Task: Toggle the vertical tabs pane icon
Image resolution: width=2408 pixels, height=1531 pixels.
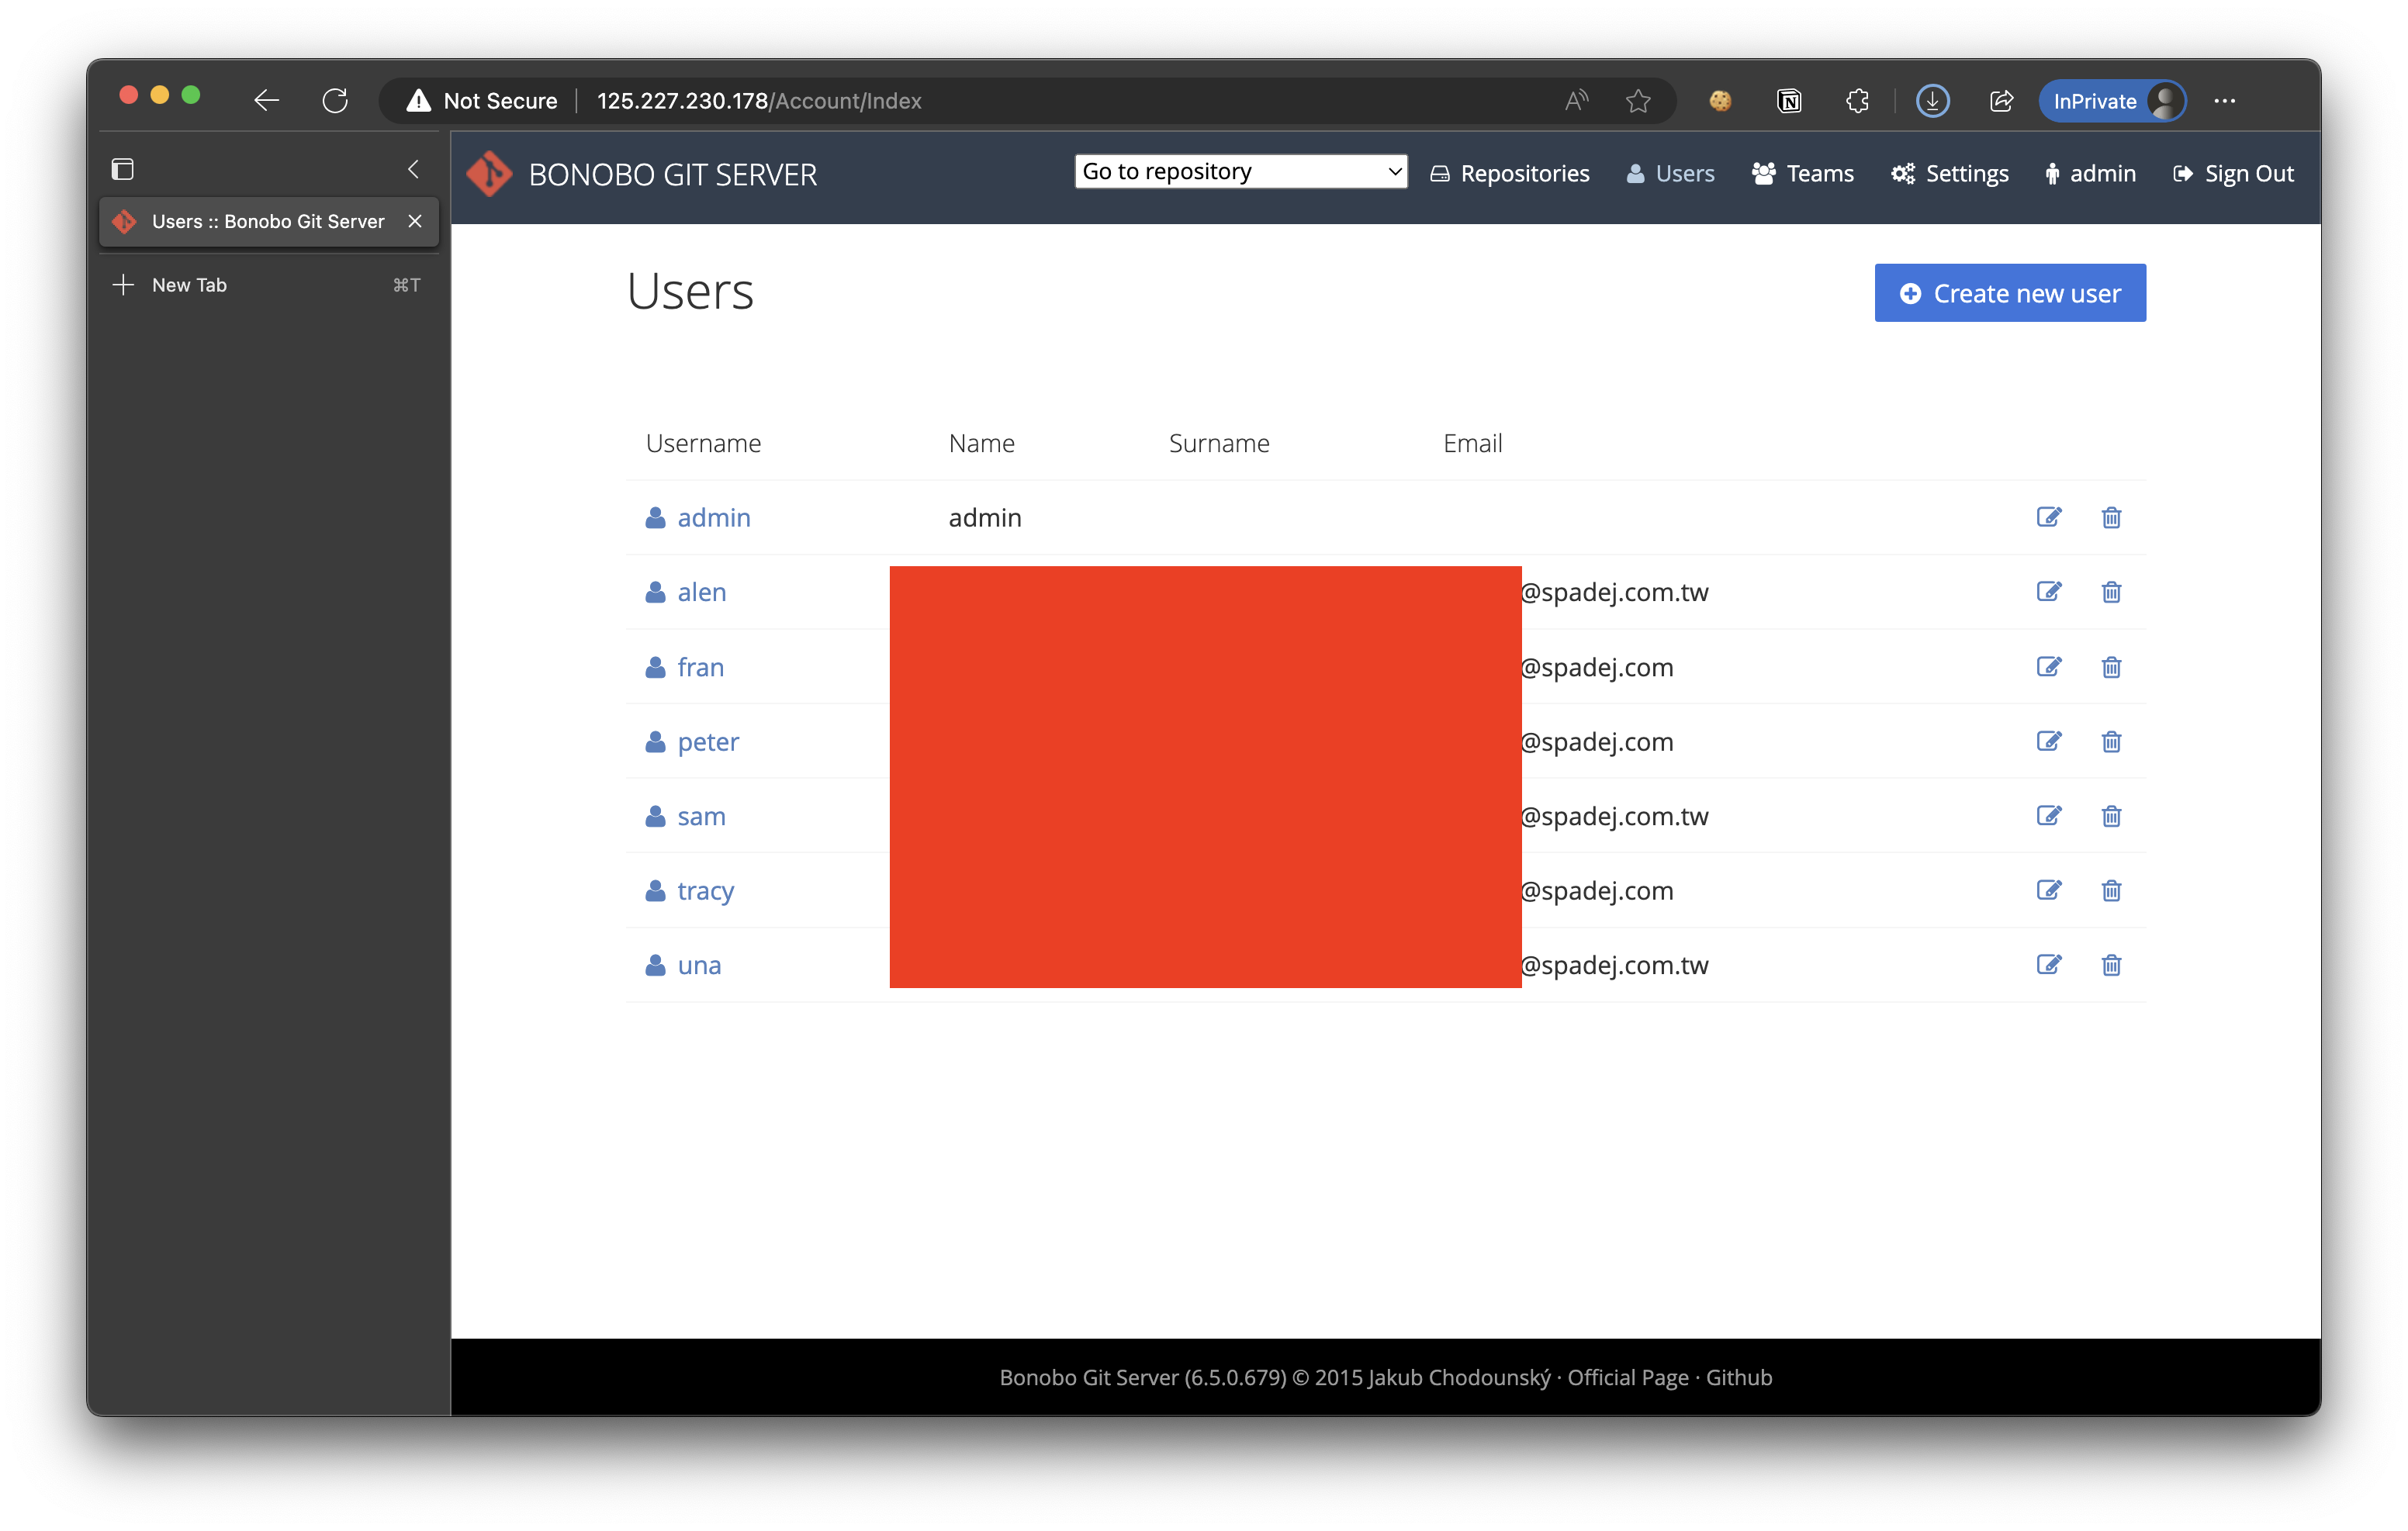Action: point(122,169)
